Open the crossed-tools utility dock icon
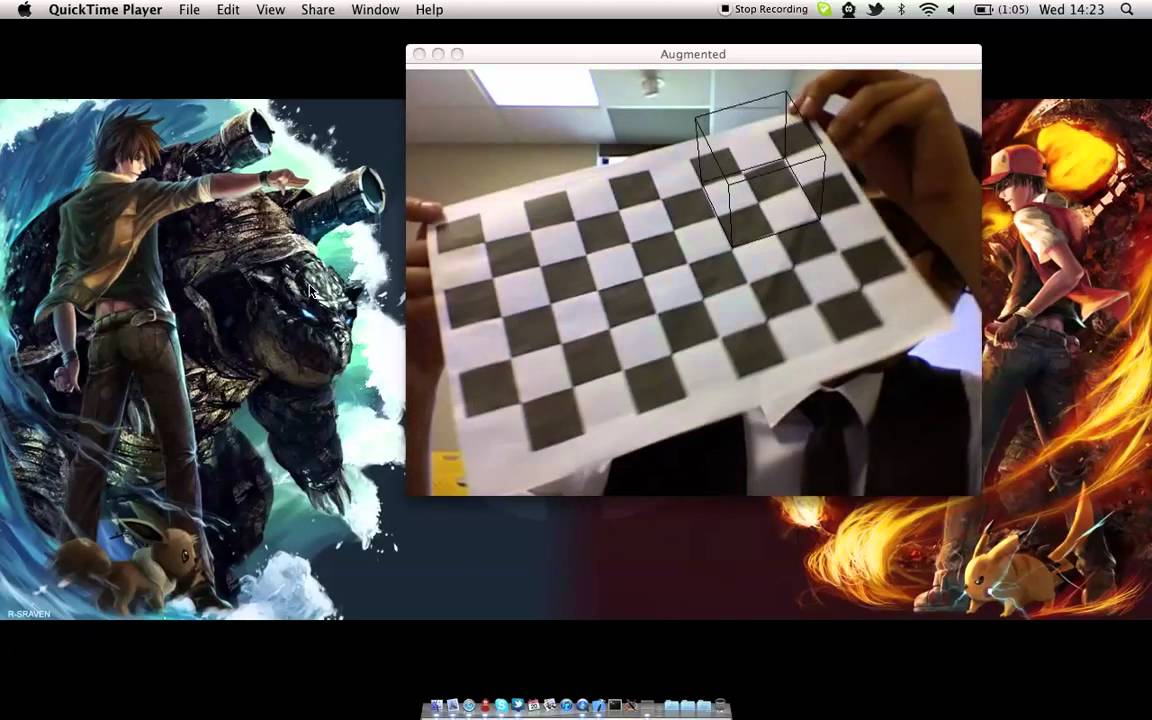This screenshot has width=1152, height=720. tap(631, 706)
